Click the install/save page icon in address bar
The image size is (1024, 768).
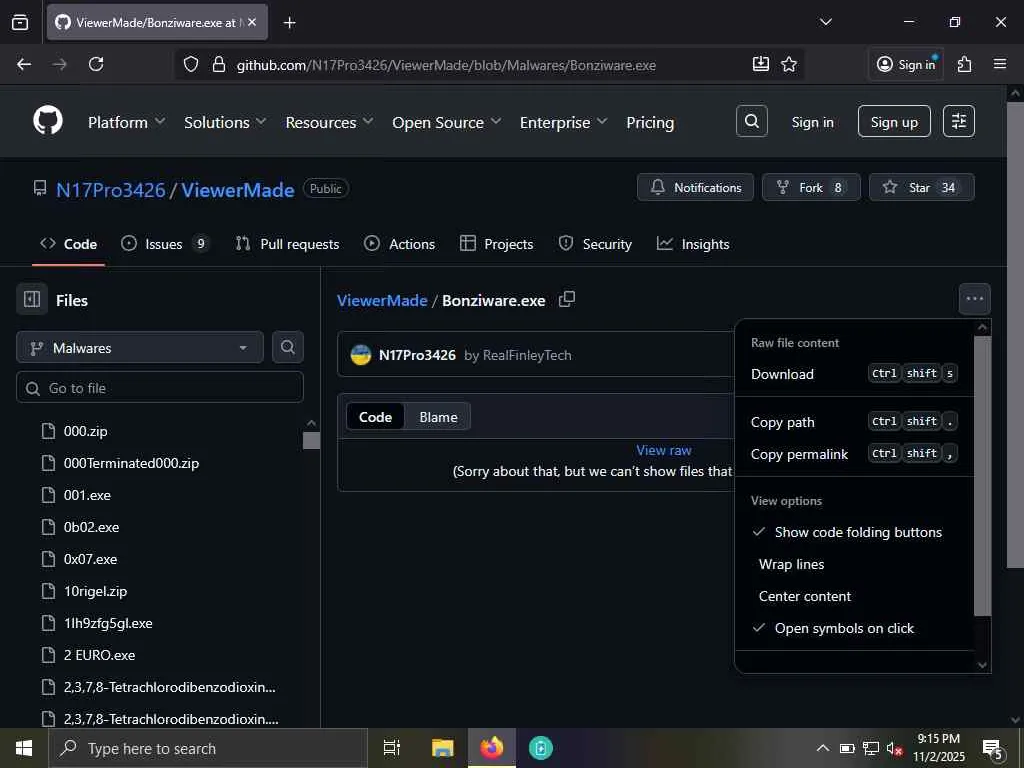click(x=761, y=65)
